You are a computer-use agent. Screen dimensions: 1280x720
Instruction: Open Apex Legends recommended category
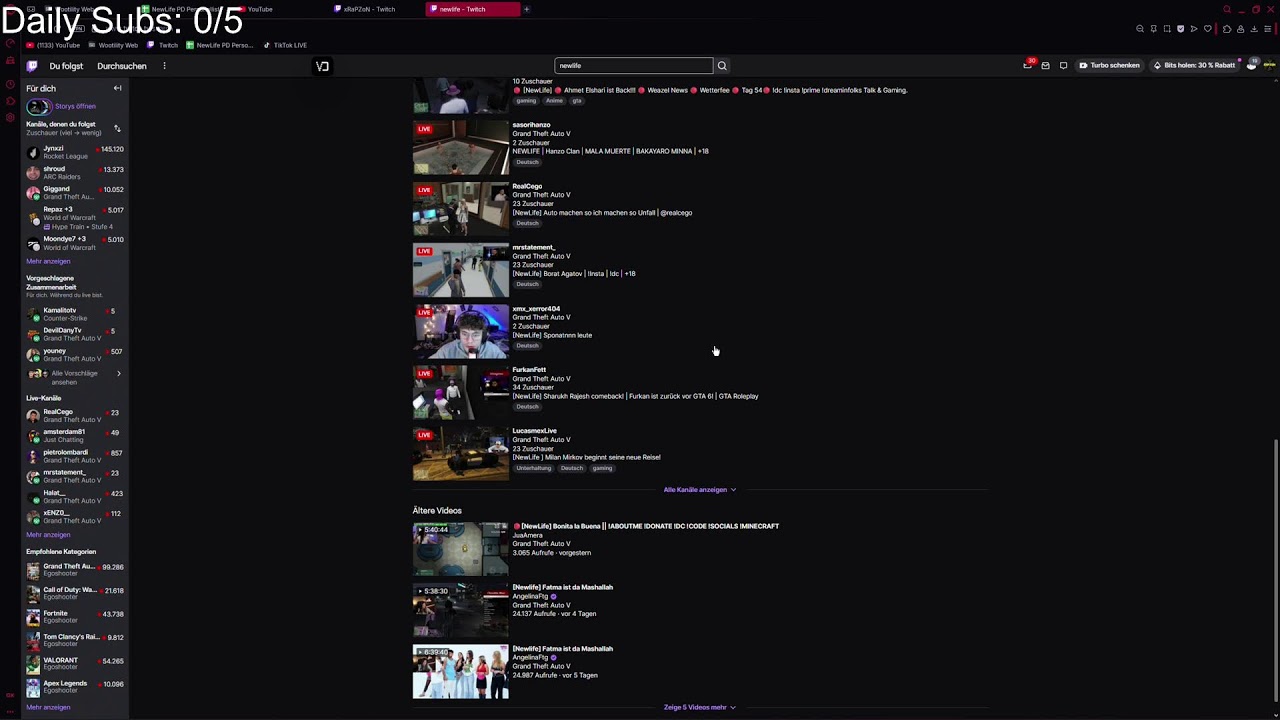tap(76, 687)
